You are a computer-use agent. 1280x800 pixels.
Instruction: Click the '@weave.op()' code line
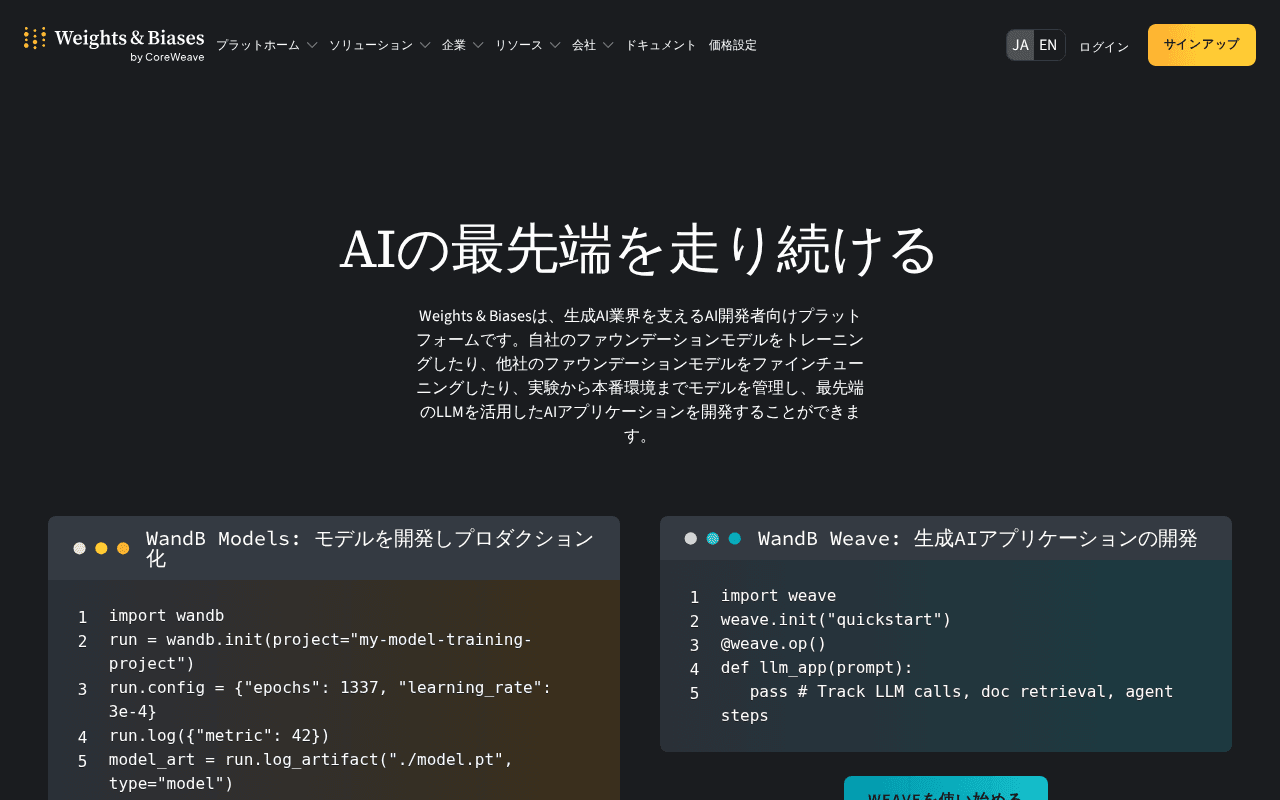tap(774, 643)
